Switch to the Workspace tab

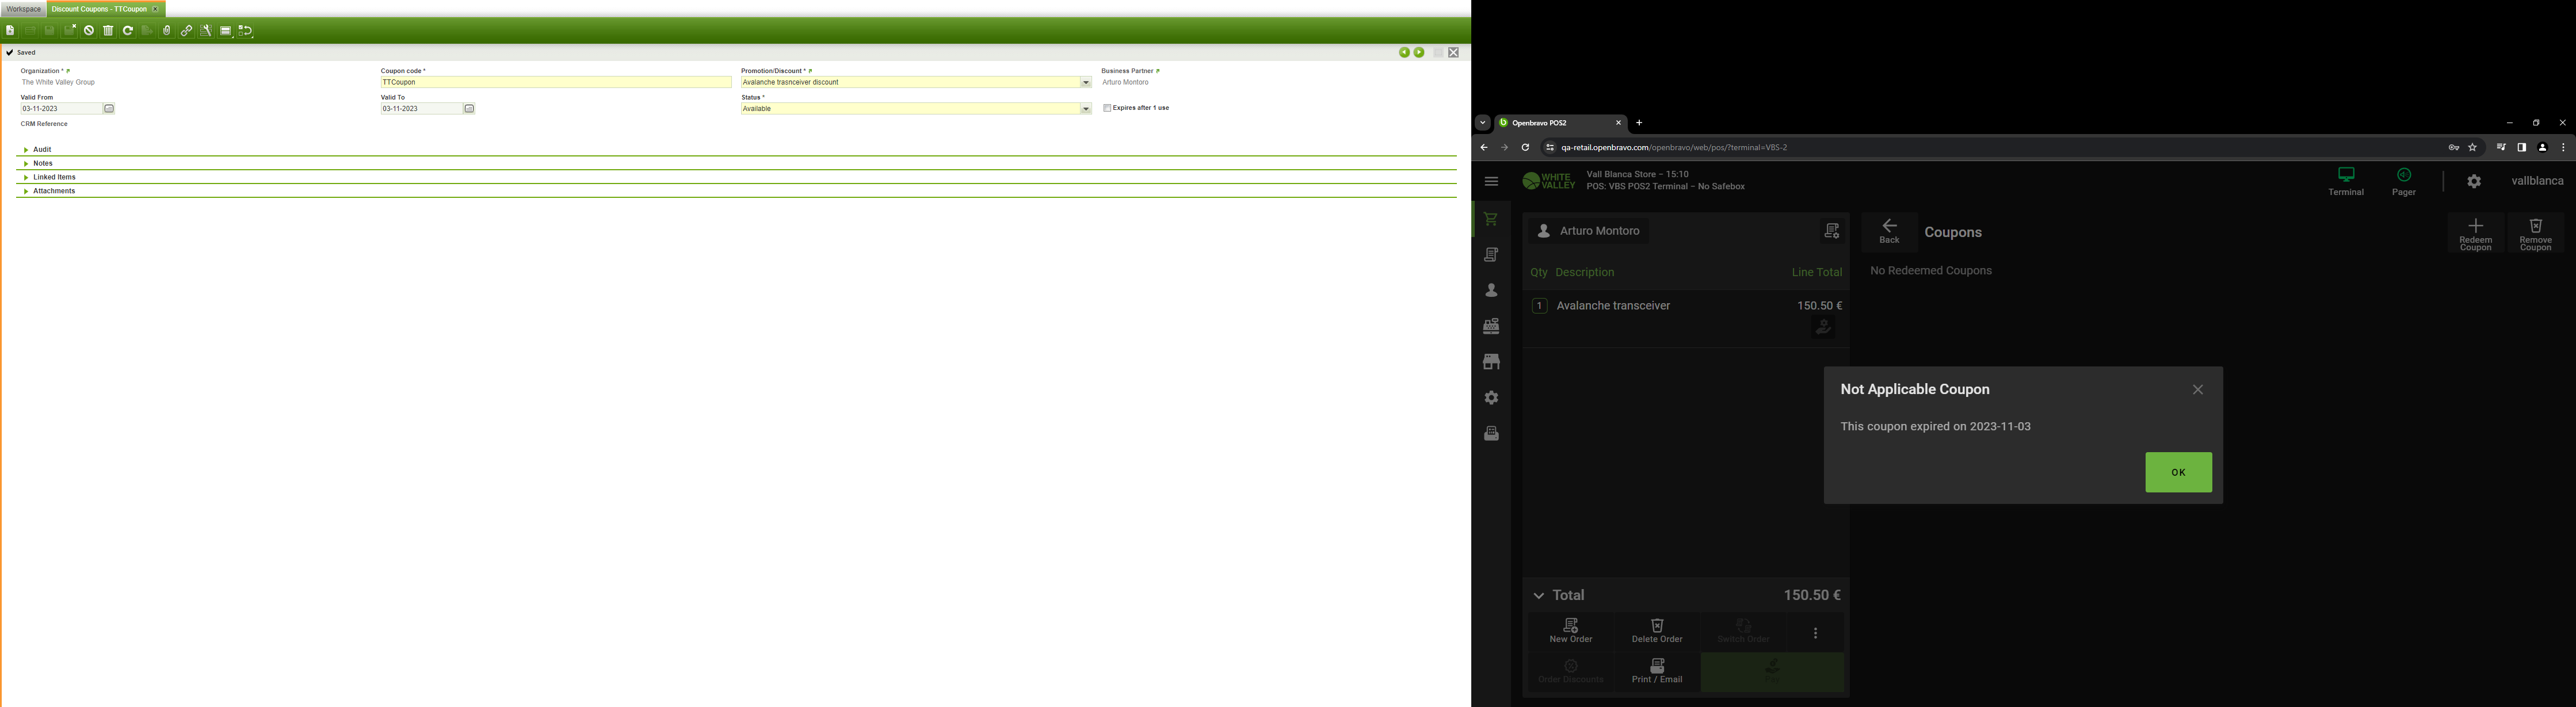[23, 9]
